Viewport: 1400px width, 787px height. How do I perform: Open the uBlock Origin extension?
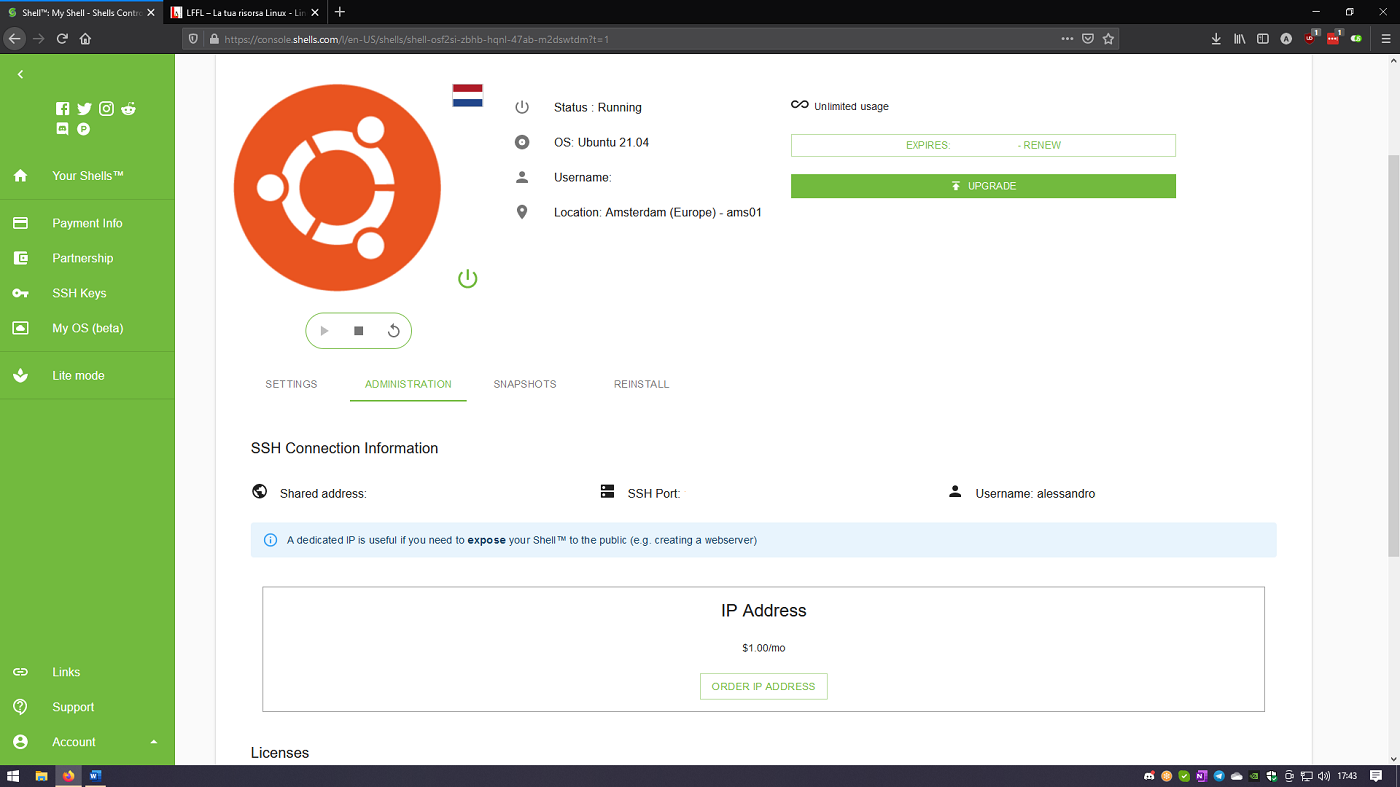point(1310,38)
